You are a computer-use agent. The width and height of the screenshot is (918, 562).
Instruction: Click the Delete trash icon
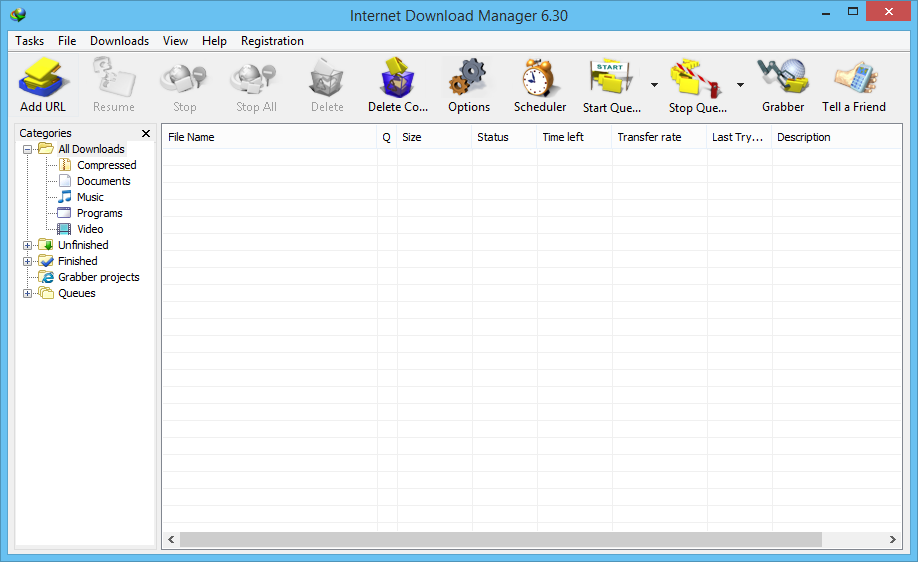(x=326, y=78)
